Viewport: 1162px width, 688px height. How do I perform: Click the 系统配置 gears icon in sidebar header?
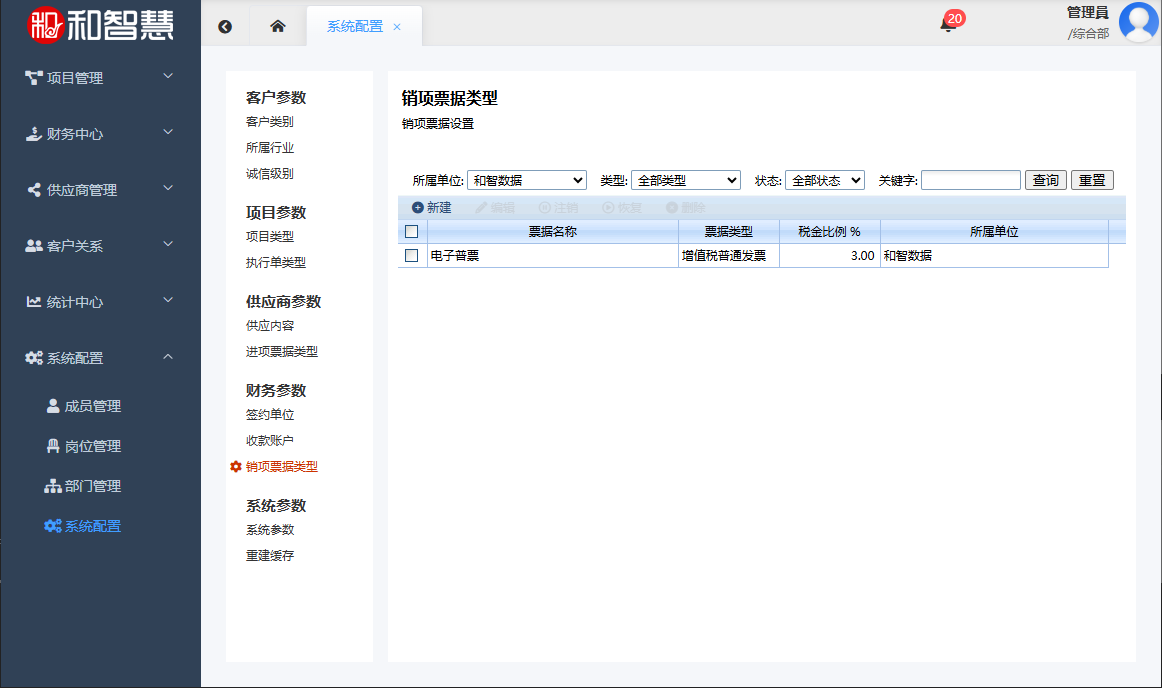pyautogui.click(x=33, y=358)
